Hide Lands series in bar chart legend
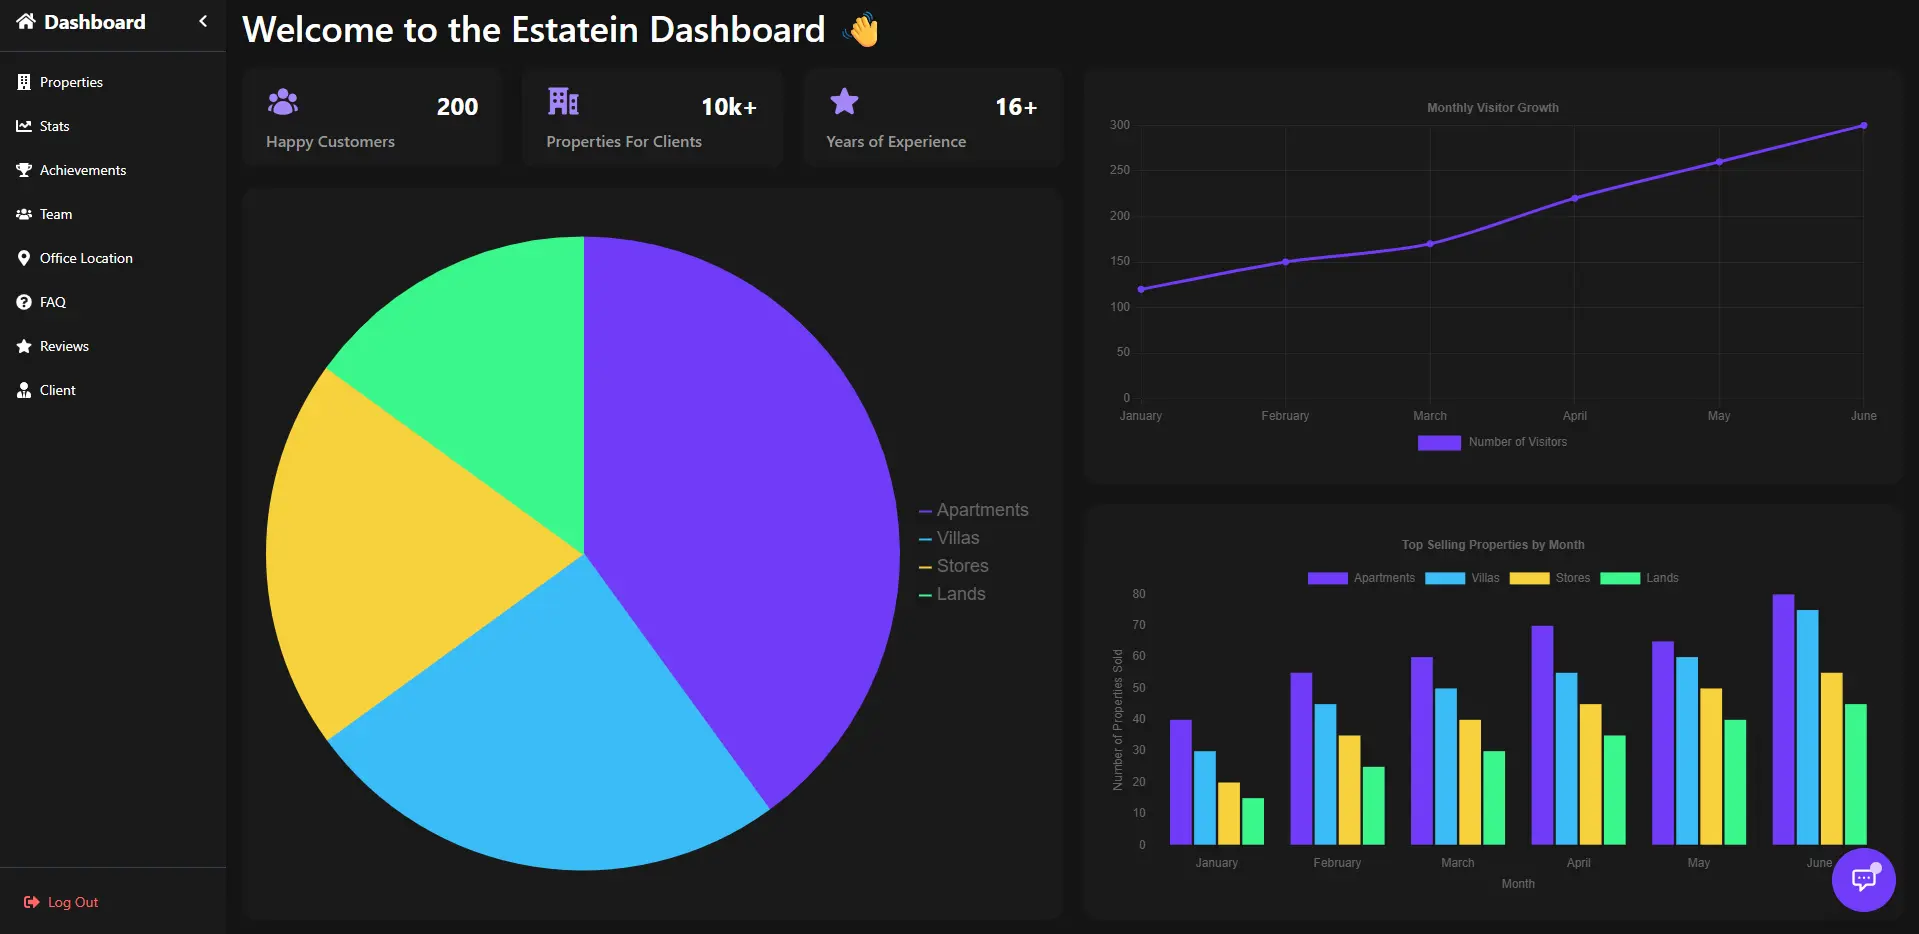Screen dimensions: 1919x934 [x=1639, y=578]
